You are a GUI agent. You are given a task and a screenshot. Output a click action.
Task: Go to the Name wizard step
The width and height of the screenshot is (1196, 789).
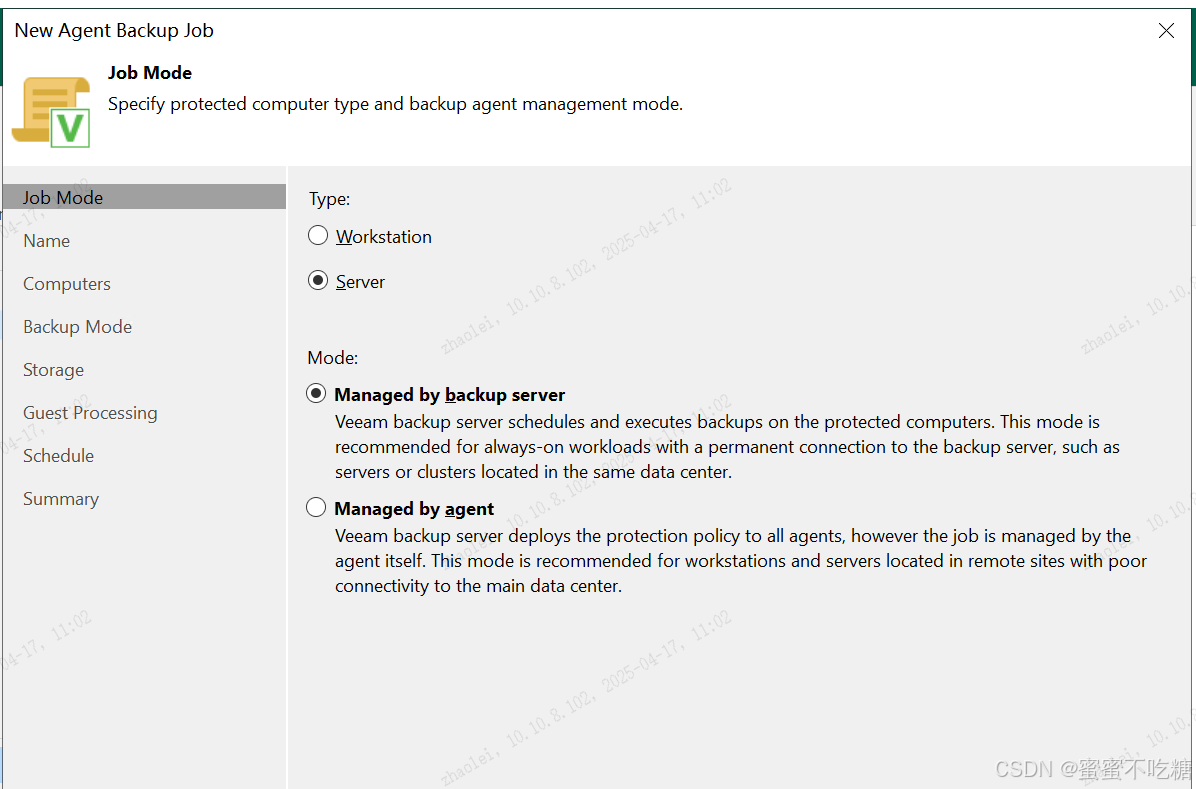47,240
